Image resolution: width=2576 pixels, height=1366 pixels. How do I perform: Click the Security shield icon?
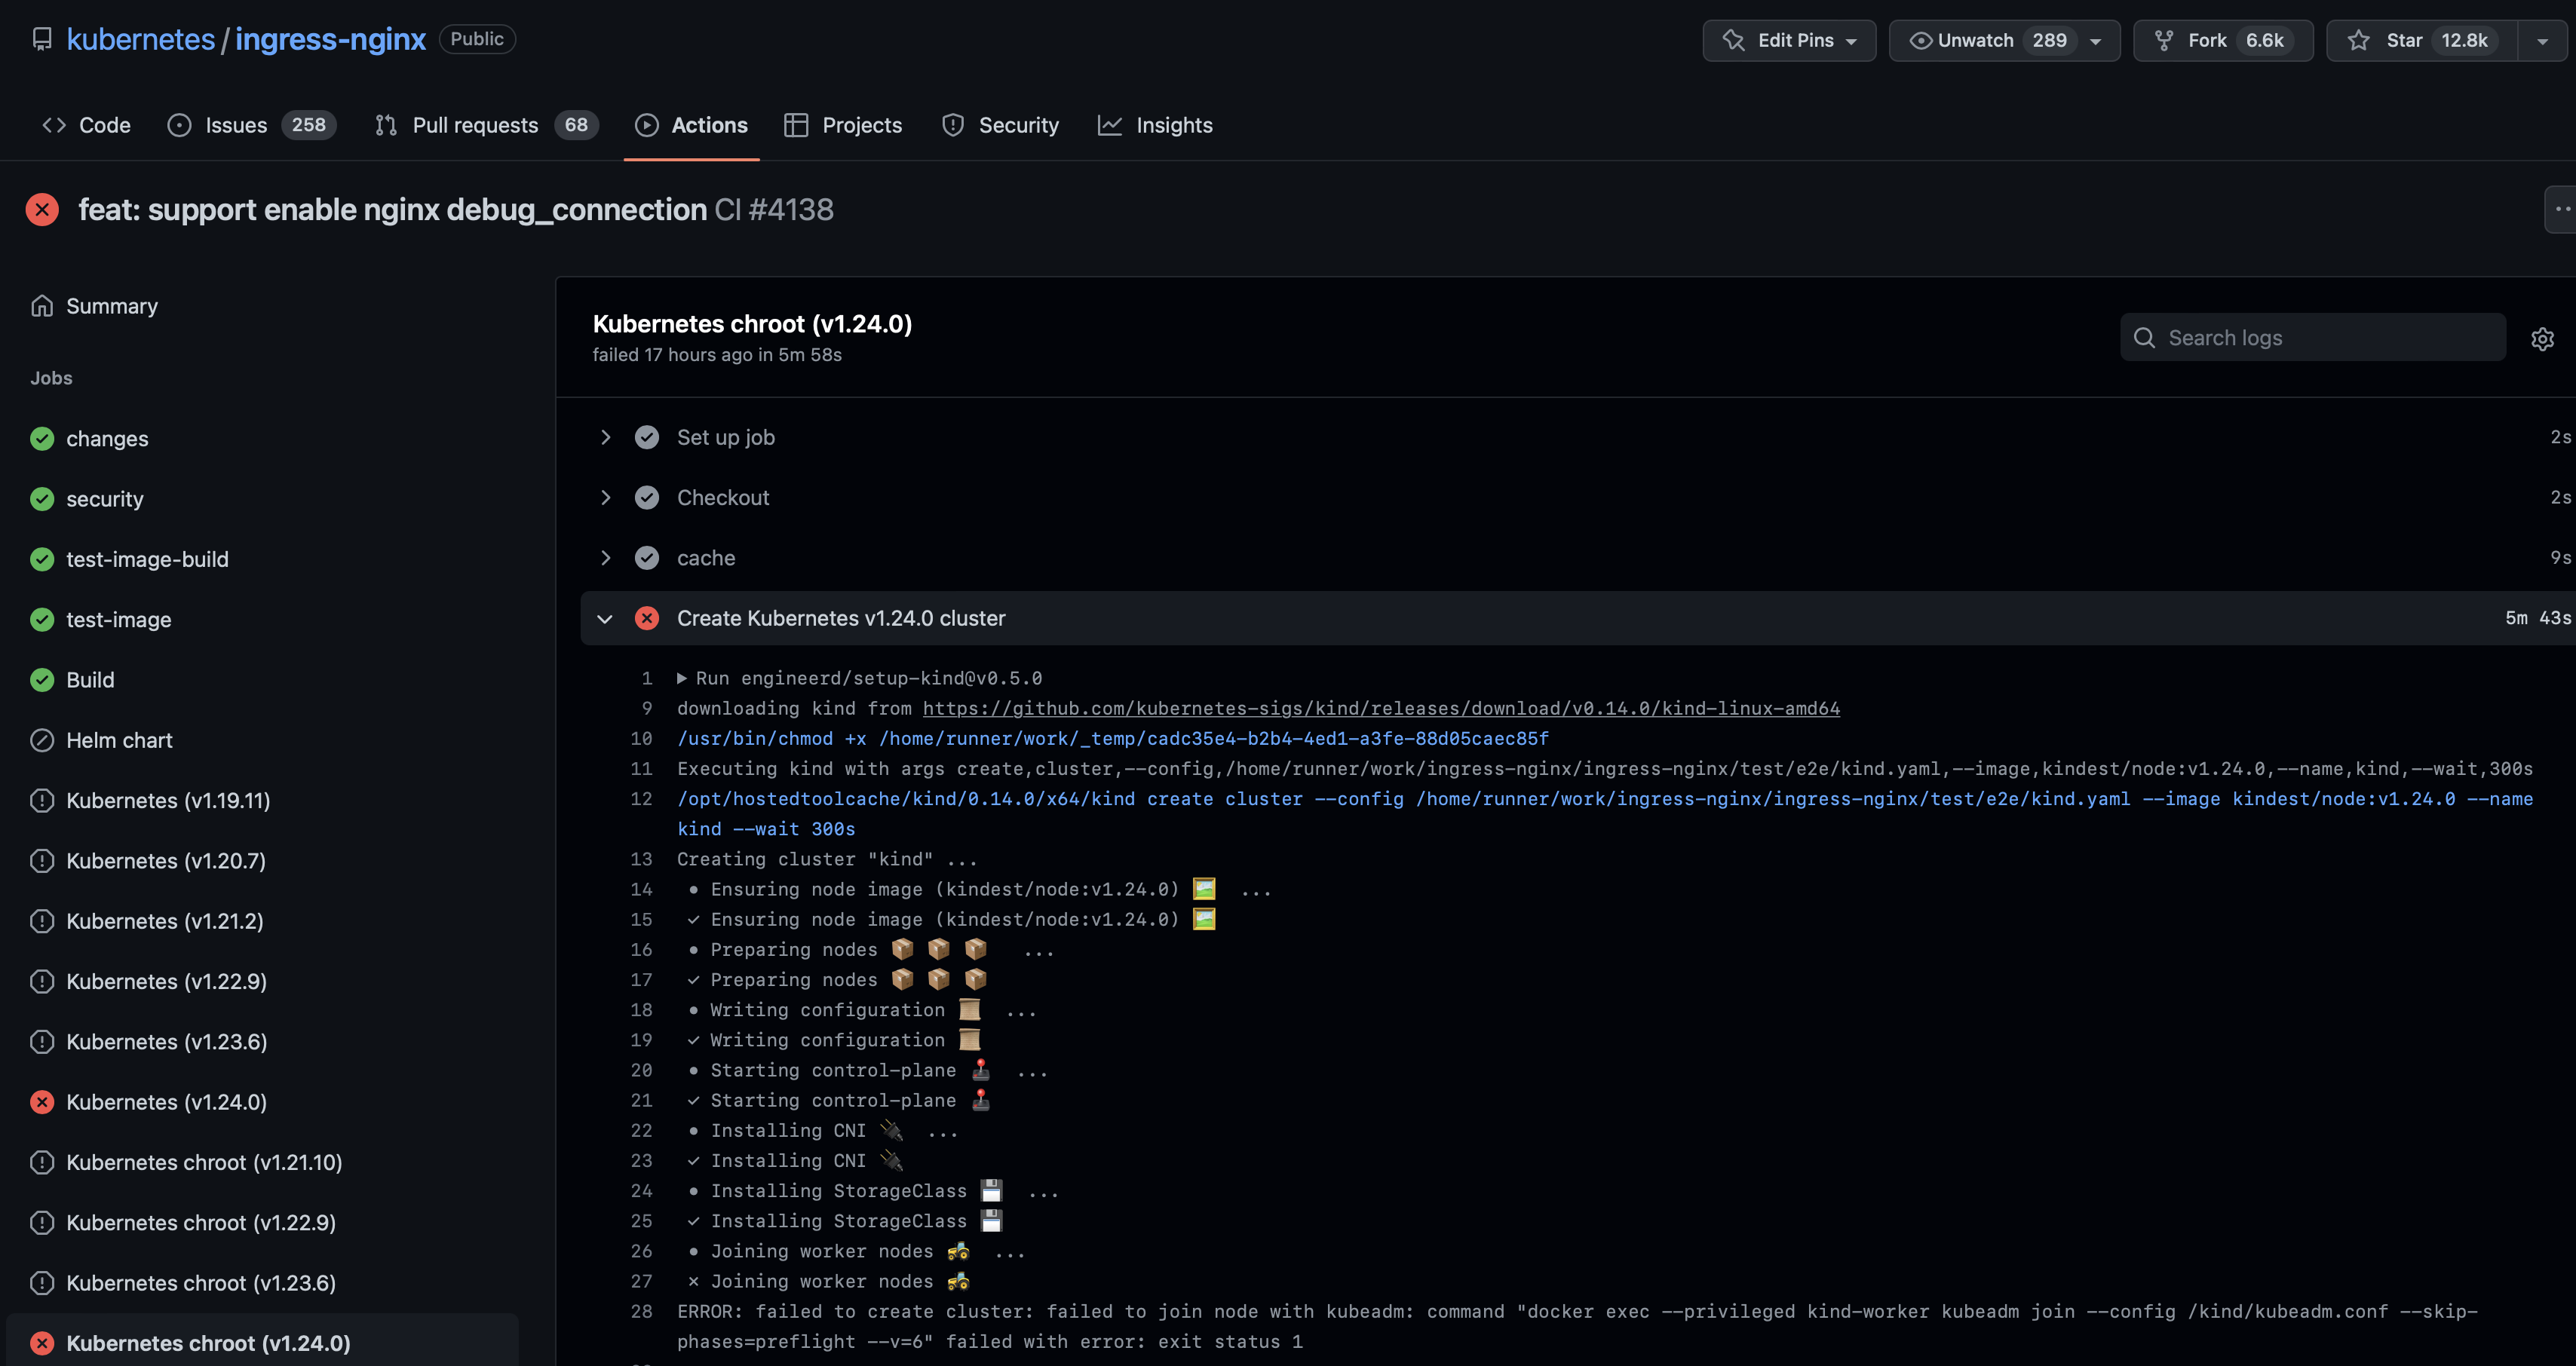pos(953,125)
